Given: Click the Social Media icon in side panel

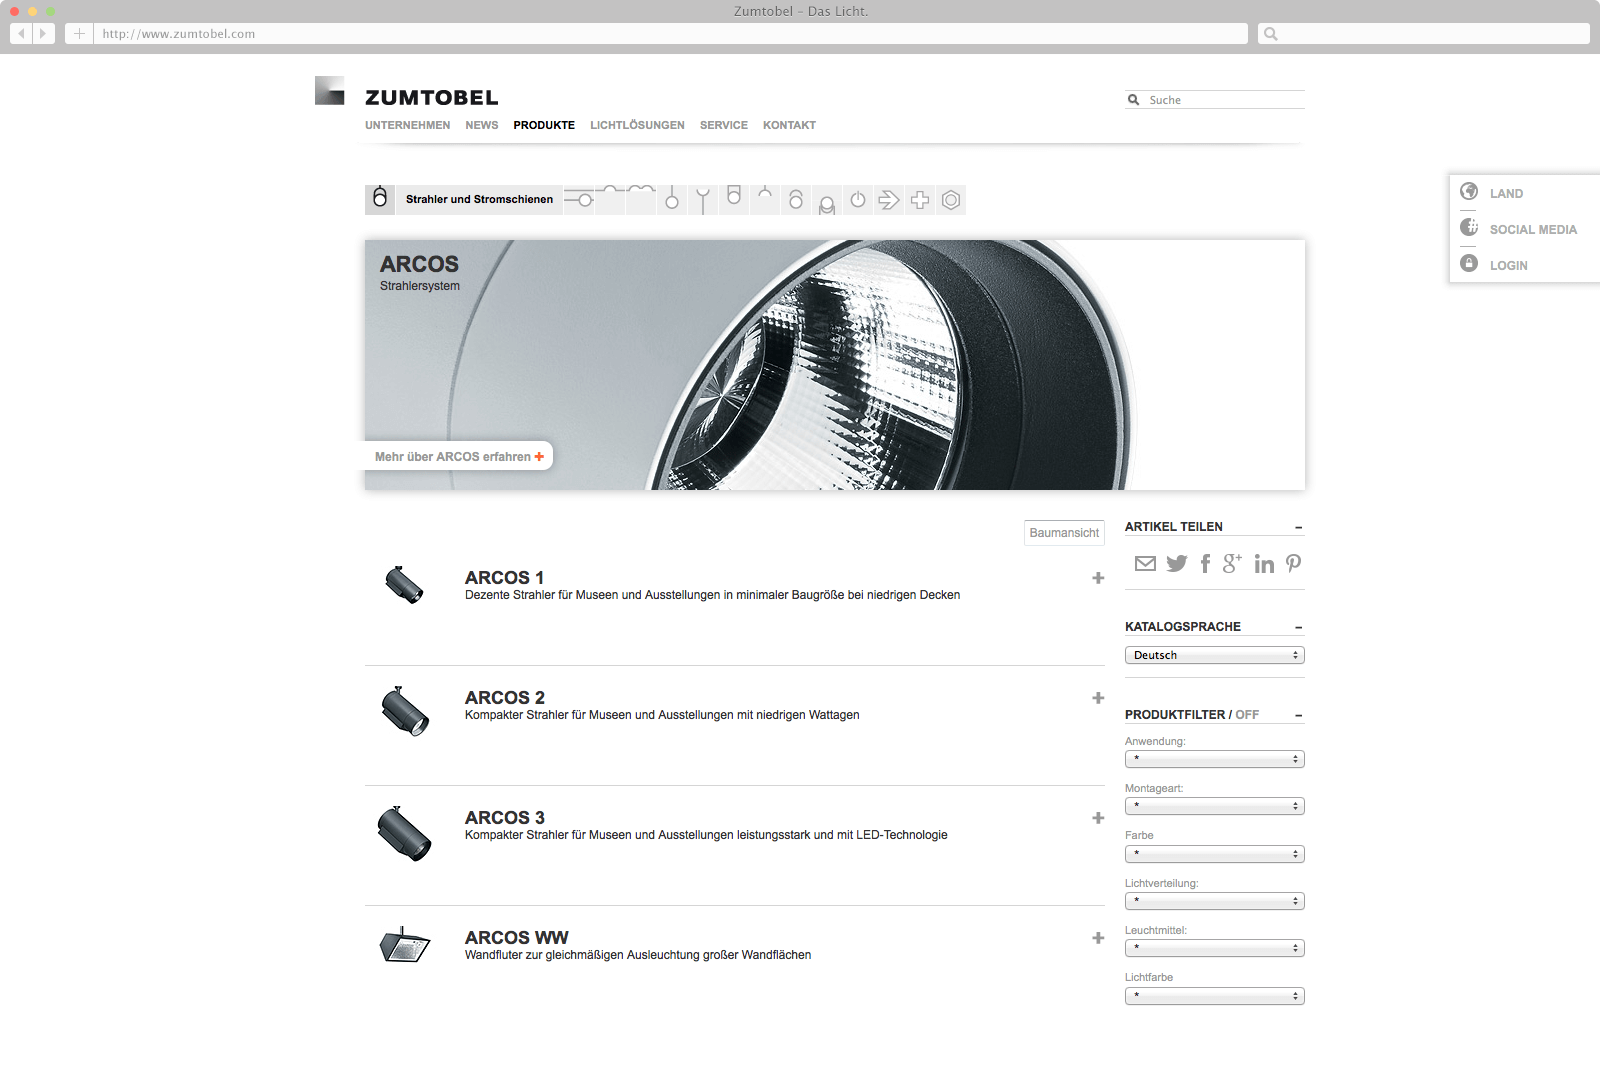Looking at the screenshot, I should click(1469, 227).
